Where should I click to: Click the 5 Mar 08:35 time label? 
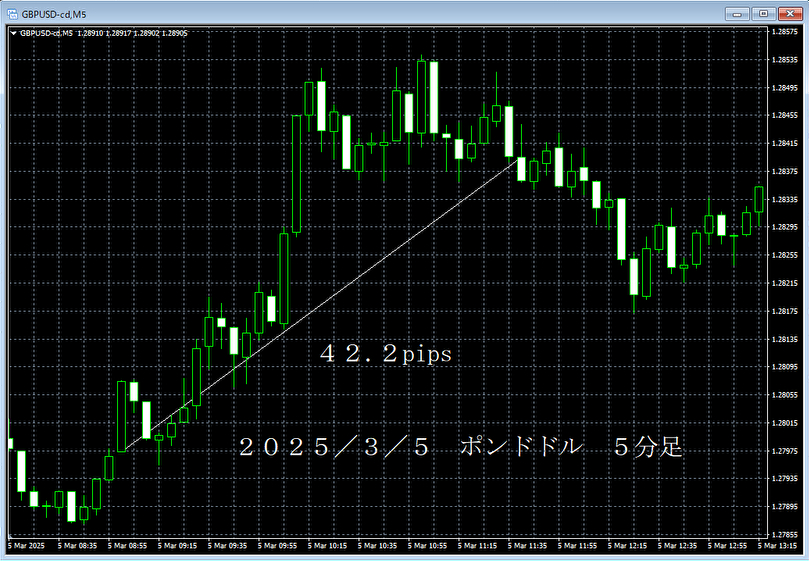[79, 546]
